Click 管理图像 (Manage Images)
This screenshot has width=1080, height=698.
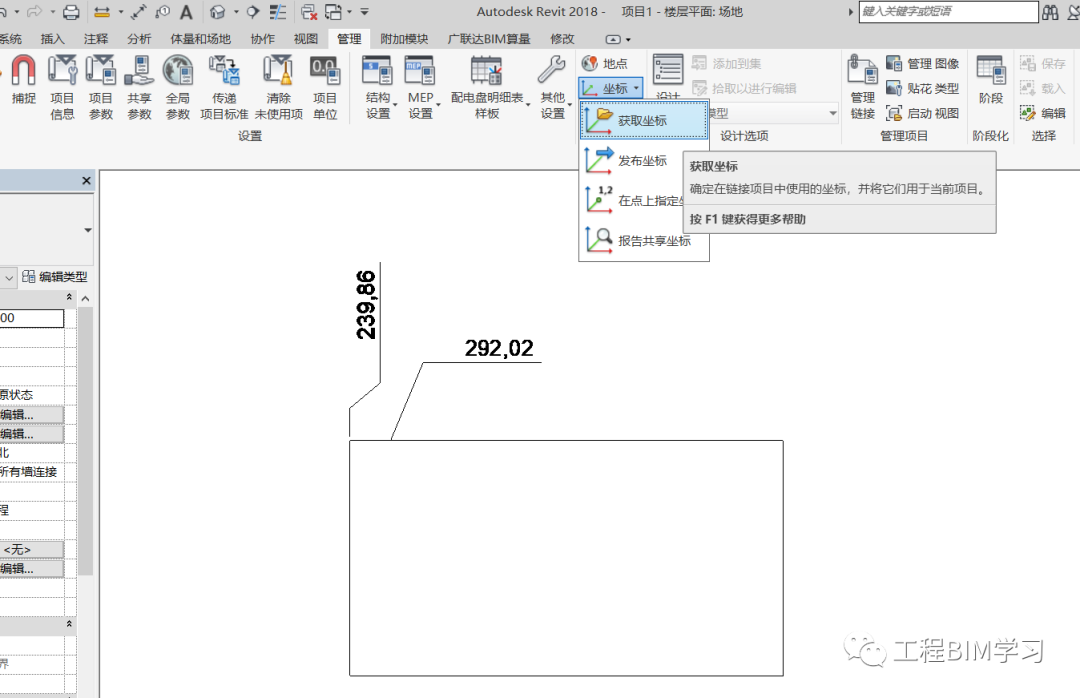(x=923, y=63)
